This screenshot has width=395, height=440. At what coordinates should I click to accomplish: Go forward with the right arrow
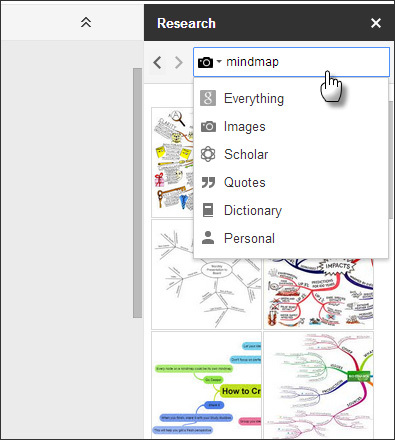tap(179, 63)
